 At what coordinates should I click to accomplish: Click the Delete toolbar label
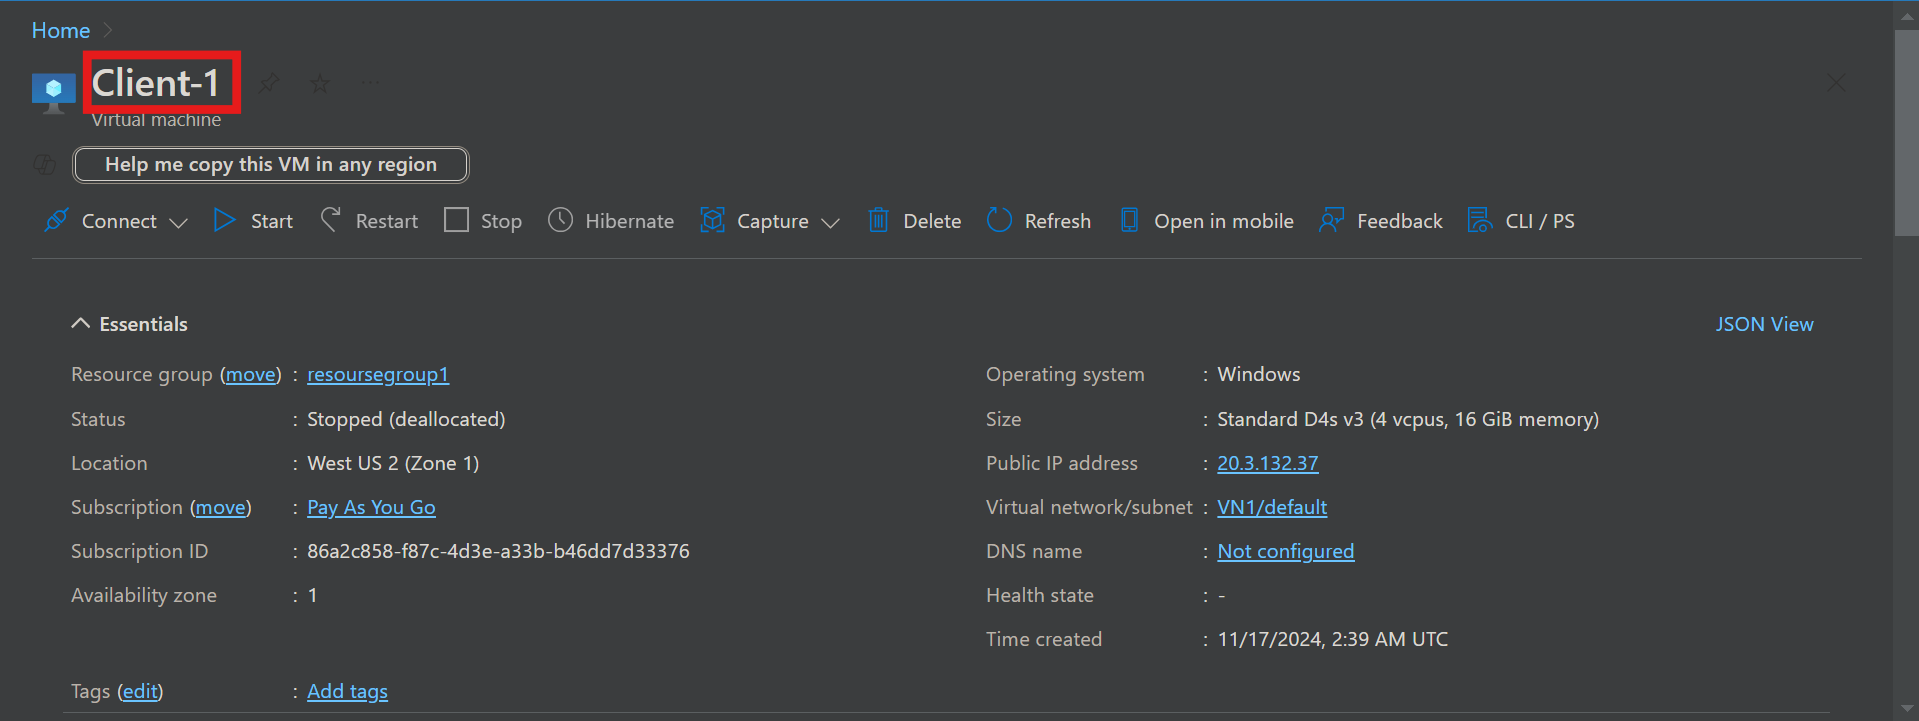pos(932,221)
